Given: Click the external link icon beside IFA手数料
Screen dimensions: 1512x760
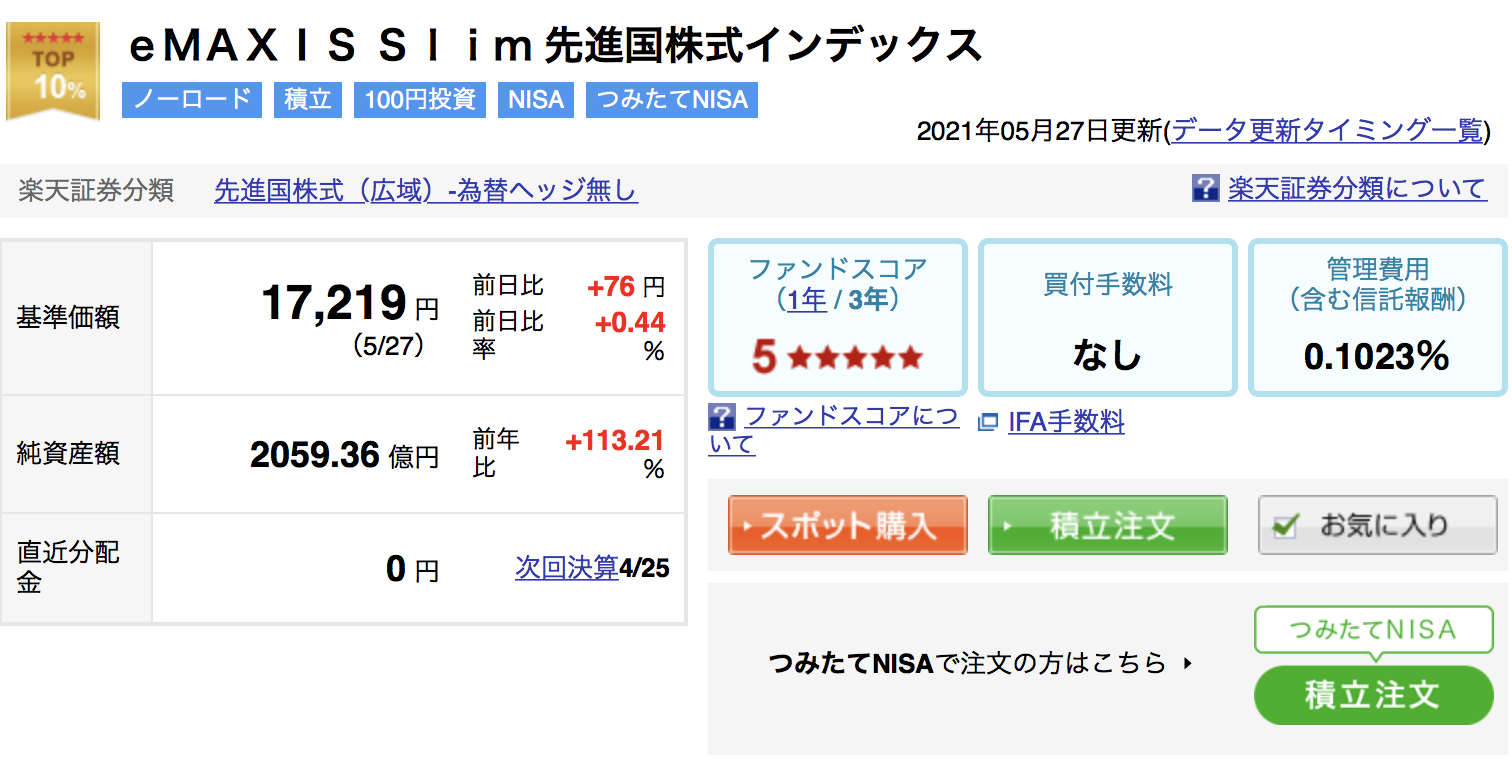Looking at the screenshot, I should click(x=988, y=422).
